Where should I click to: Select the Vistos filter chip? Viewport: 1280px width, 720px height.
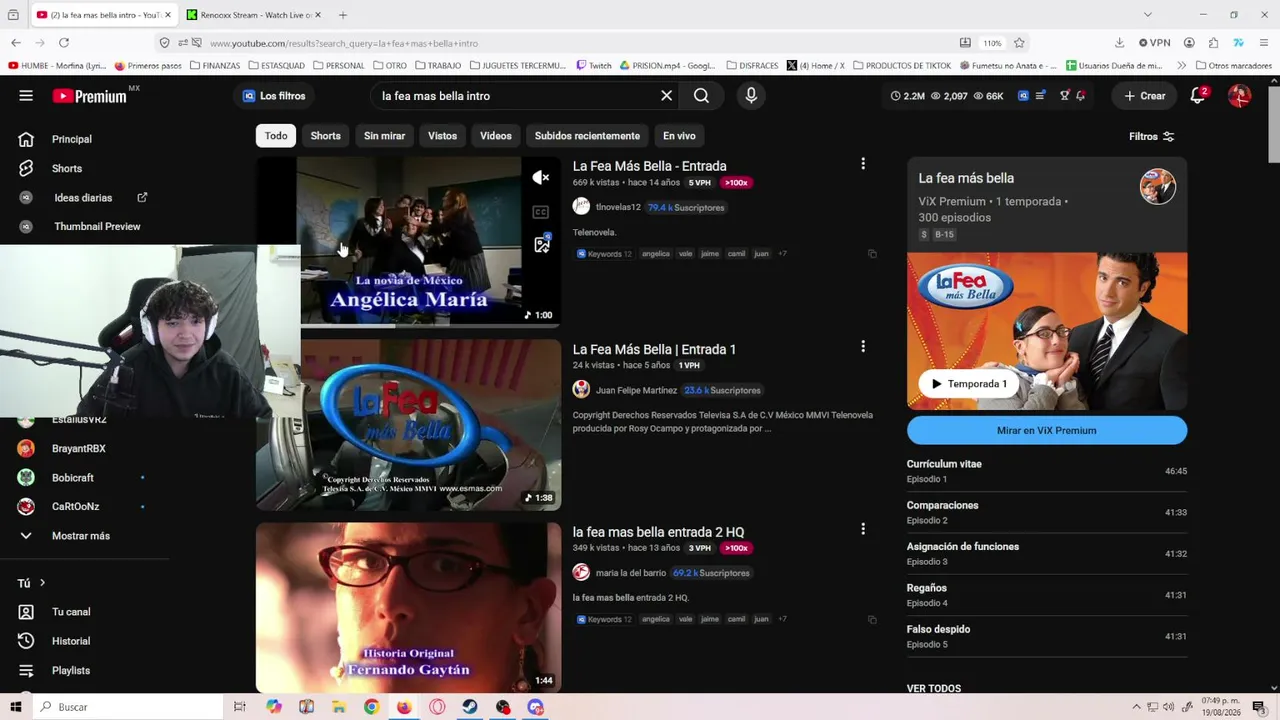tap(442, 136)
